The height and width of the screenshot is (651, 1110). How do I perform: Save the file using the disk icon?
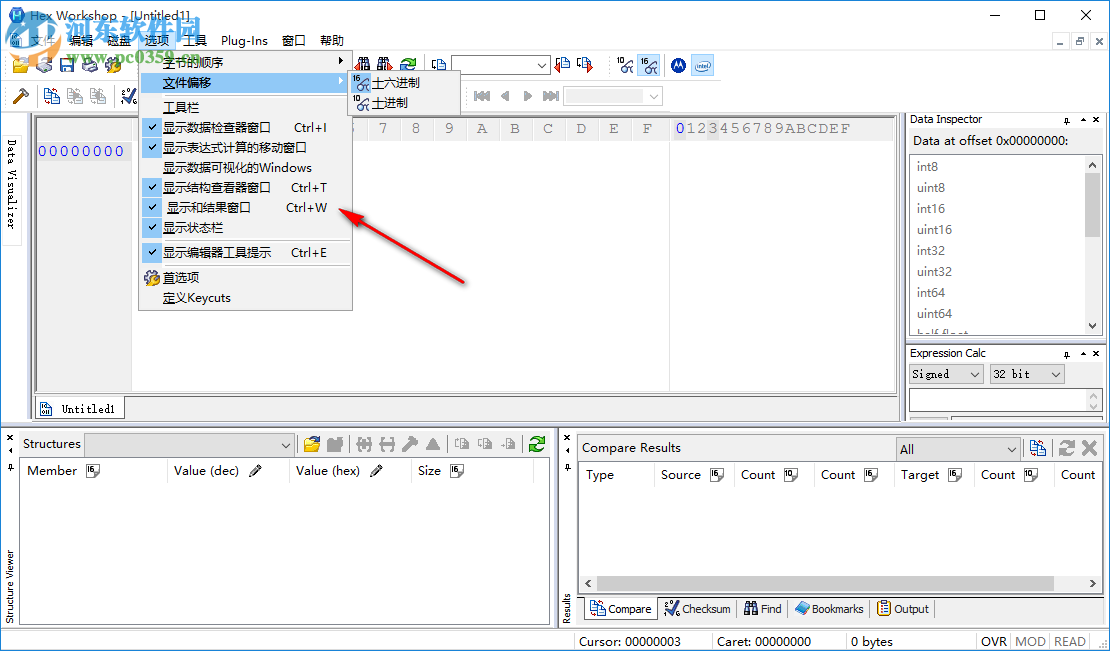(65, 64)
